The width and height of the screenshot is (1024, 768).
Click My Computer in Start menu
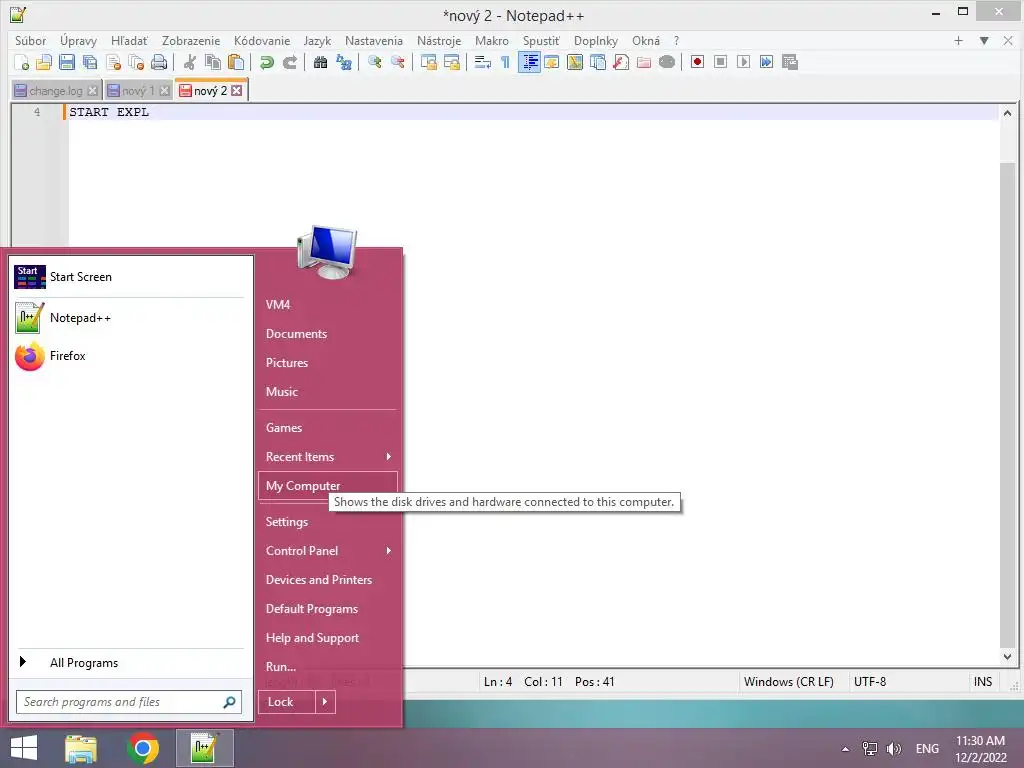point(328,486)
